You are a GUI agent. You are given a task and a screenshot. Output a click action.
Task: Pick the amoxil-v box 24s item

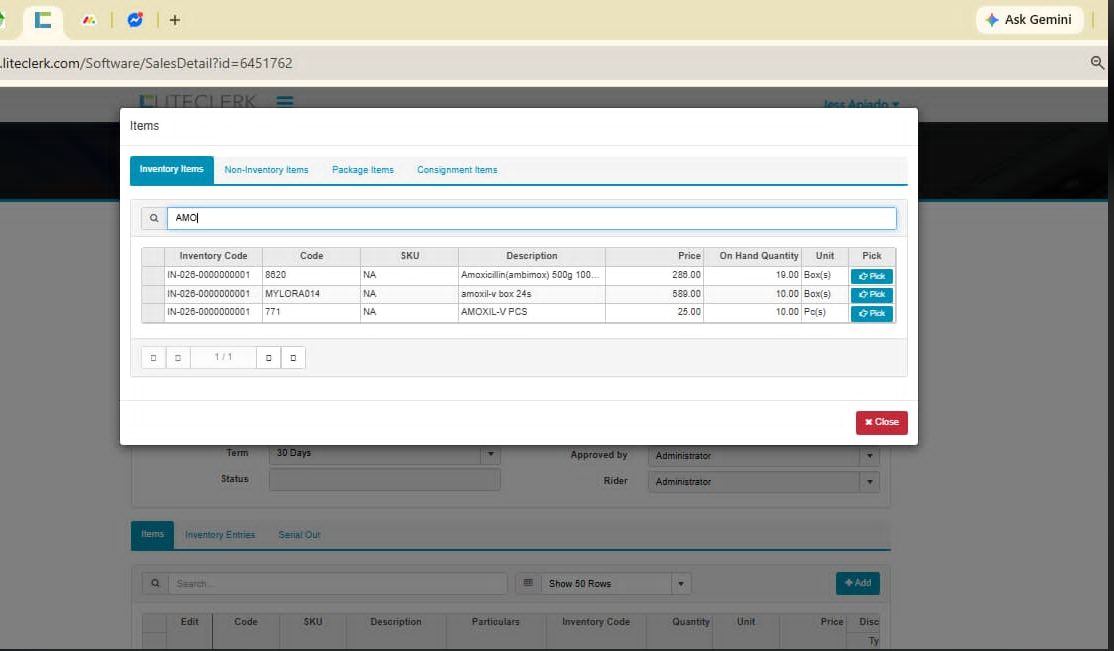(x=872, y=294)
